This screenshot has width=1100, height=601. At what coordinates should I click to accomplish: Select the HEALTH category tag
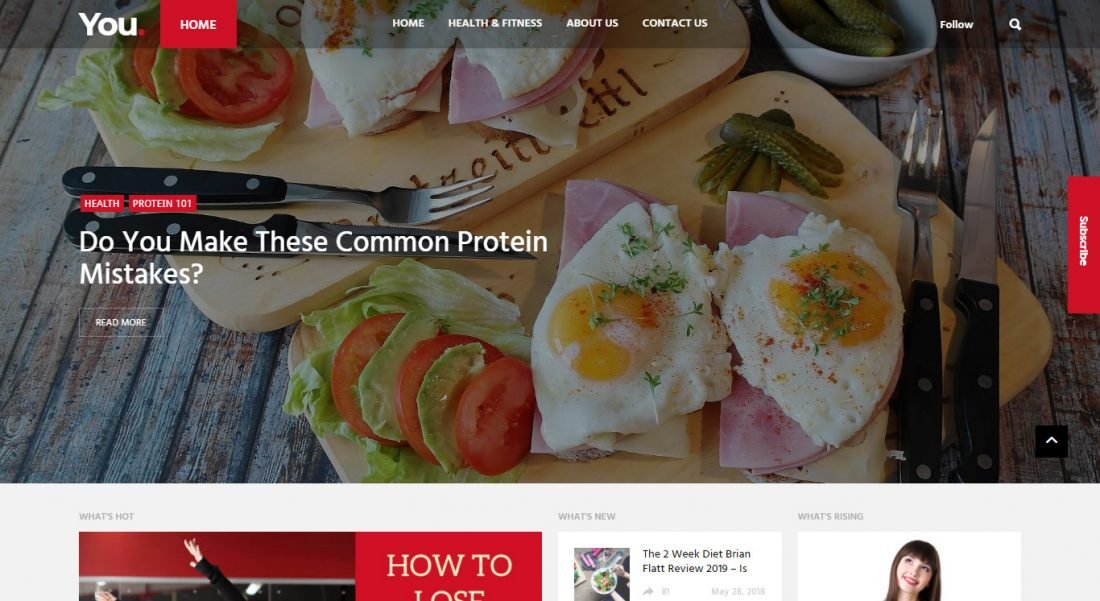[x=102, y=203]
